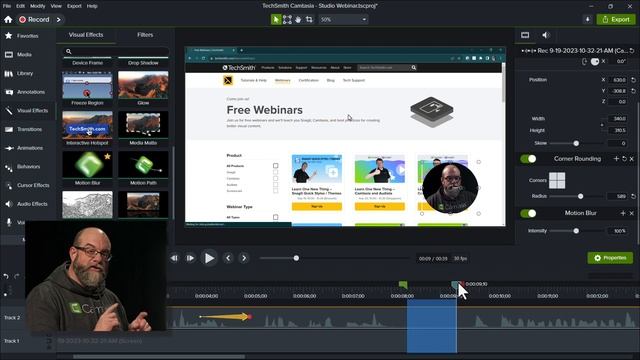Select the Ripple/transform mode tool
Viewport: 640px width, 360px height.
click(x=287, y=19)
